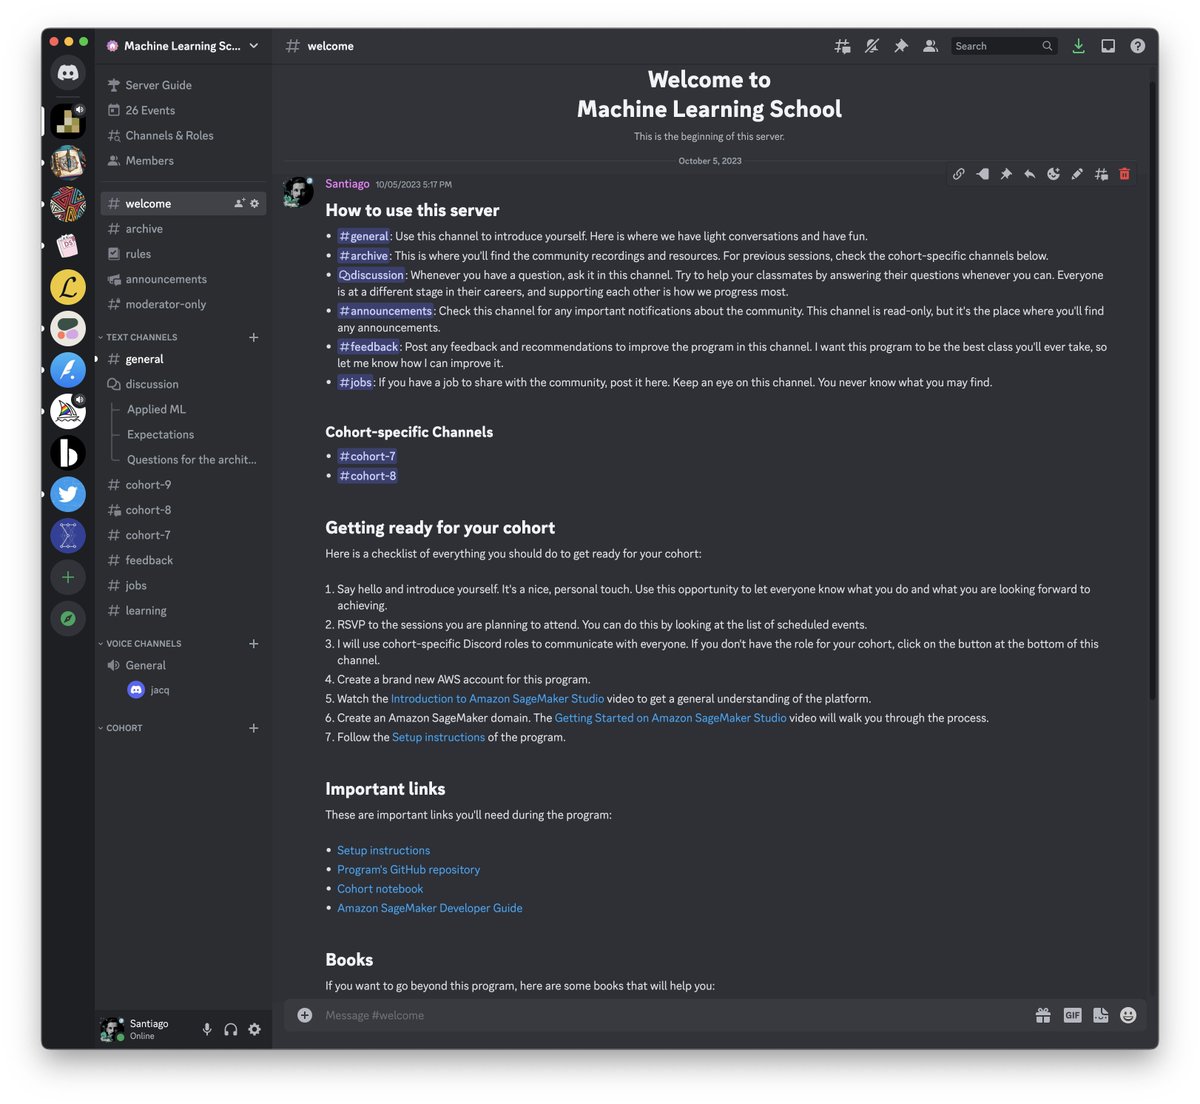
Task: Switch to the rules channel
Action: (183, 254)
